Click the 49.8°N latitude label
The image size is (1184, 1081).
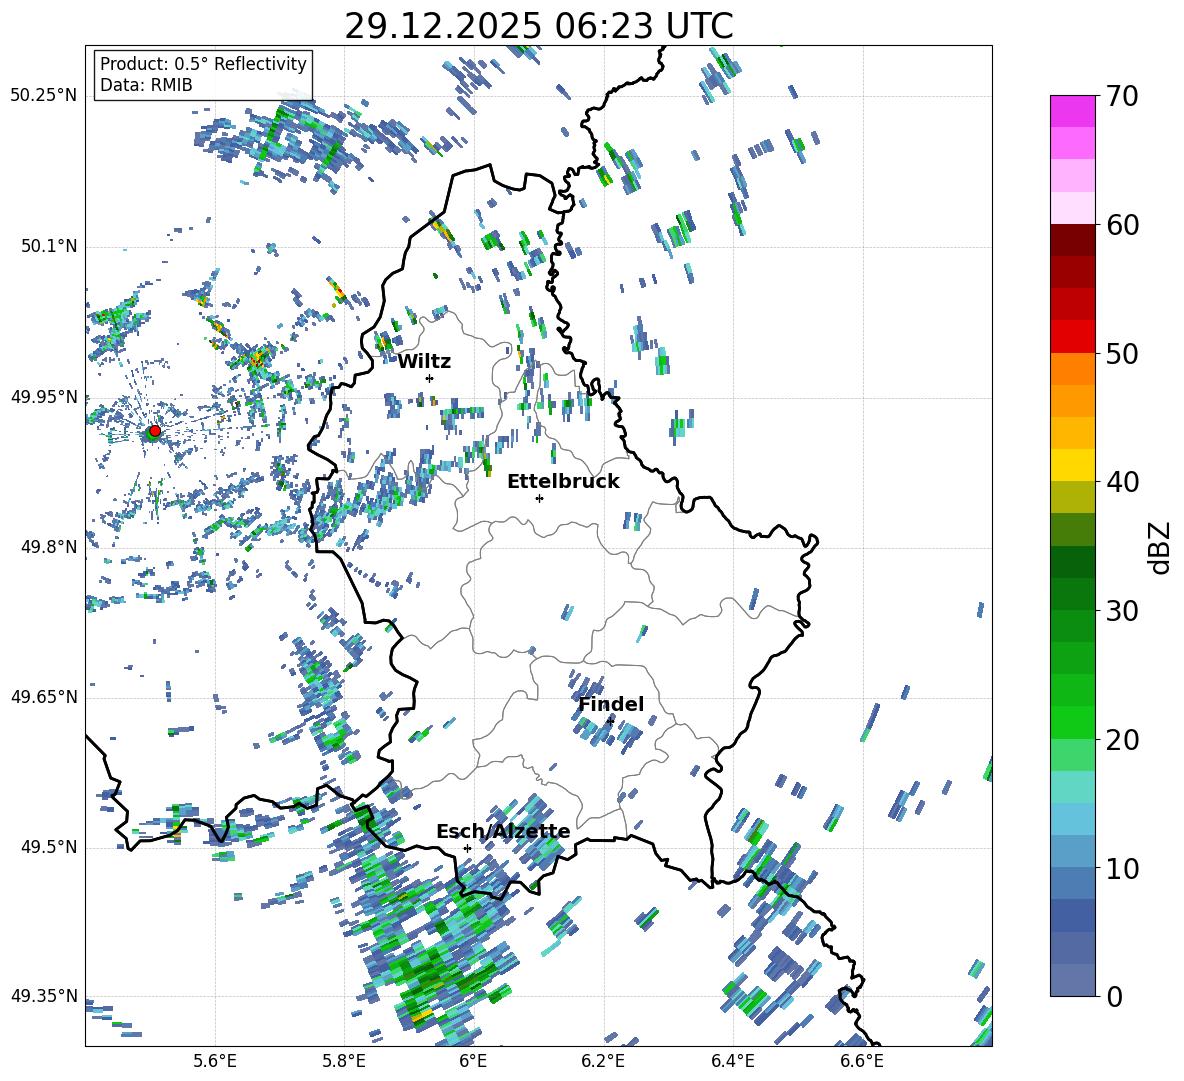48,547
